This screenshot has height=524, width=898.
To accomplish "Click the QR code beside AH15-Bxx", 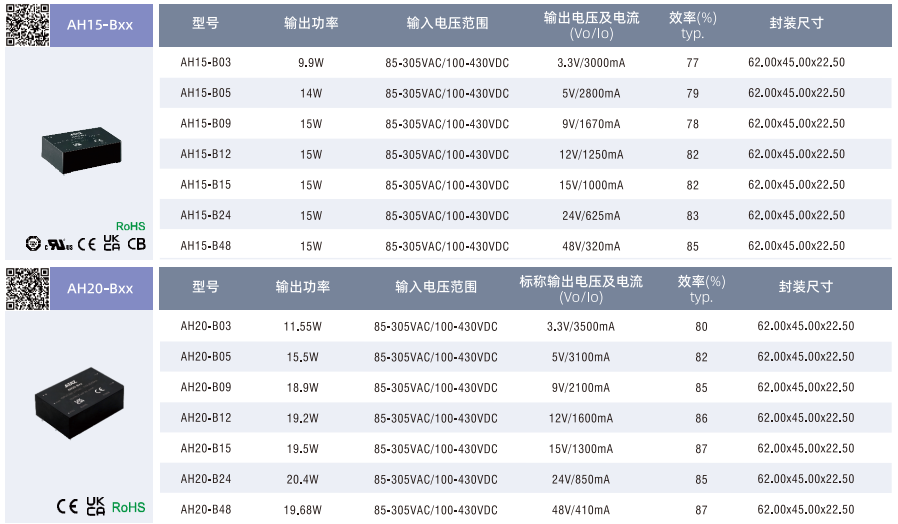I will tap(27, 24).
